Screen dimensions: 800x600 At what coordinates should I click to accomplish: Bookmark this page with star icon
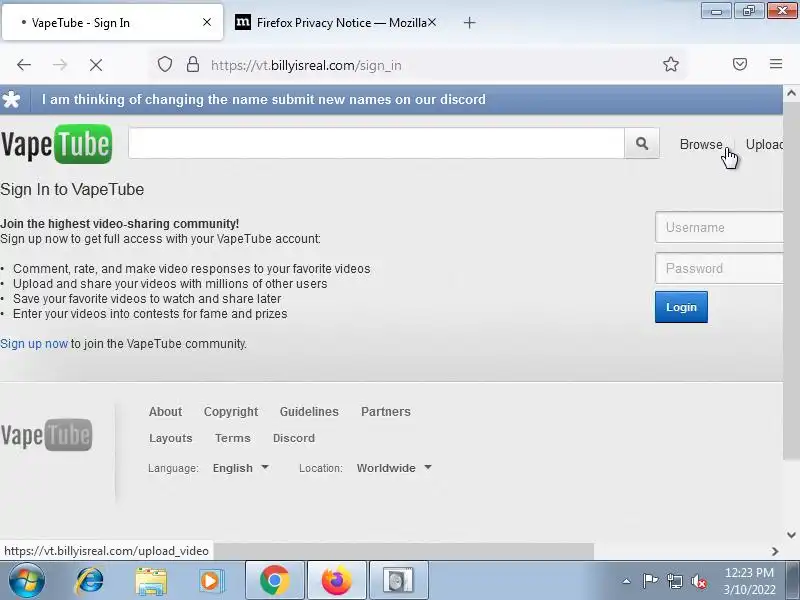pyautogui.click(x=670, y=64)
